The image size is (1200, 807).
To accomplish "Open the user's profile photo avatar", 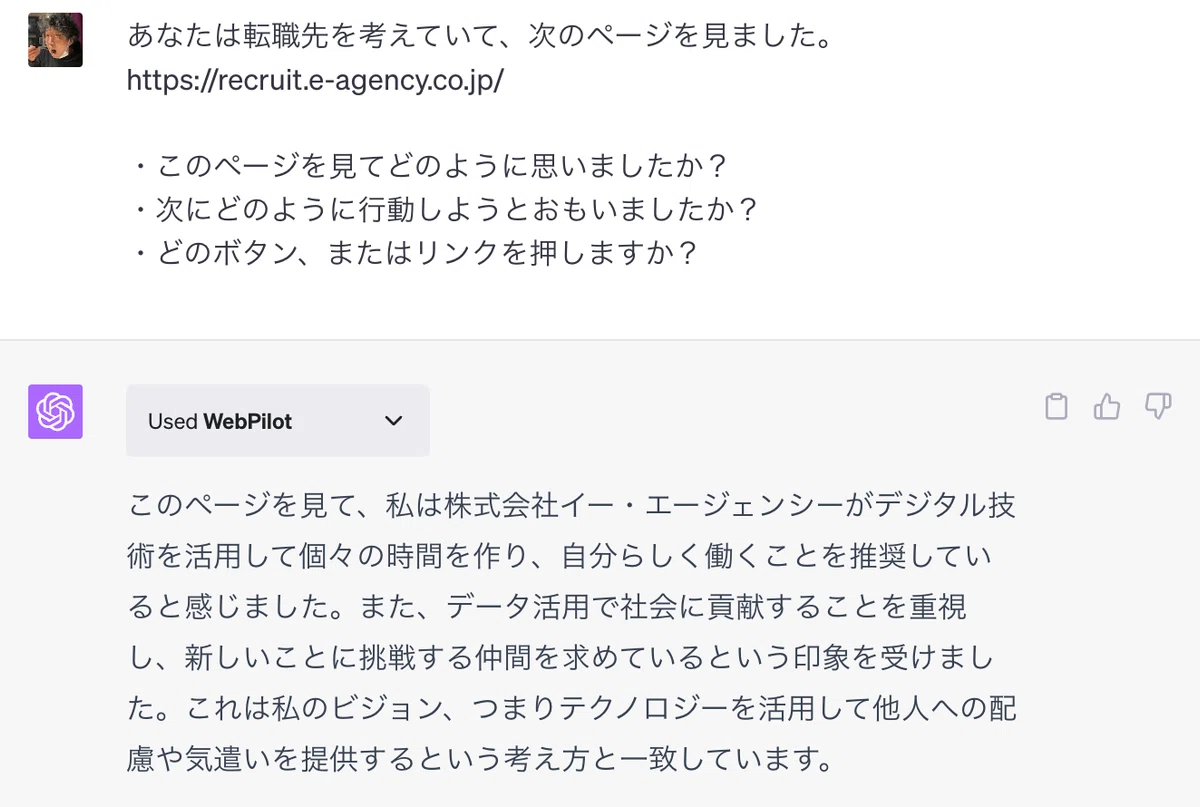I will pyautogui.click(x=55, y=40).
